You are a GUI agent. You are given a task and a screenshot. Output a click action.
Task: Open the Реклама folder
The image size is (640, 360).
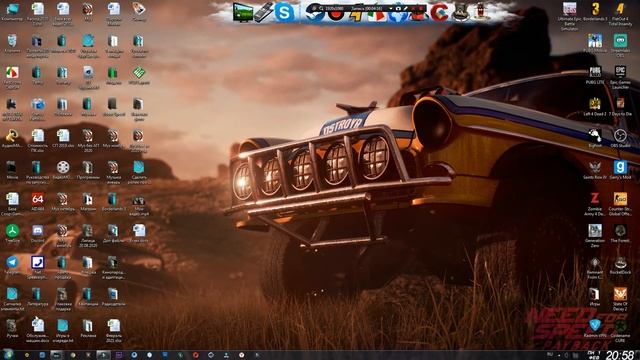coord(88,329)
